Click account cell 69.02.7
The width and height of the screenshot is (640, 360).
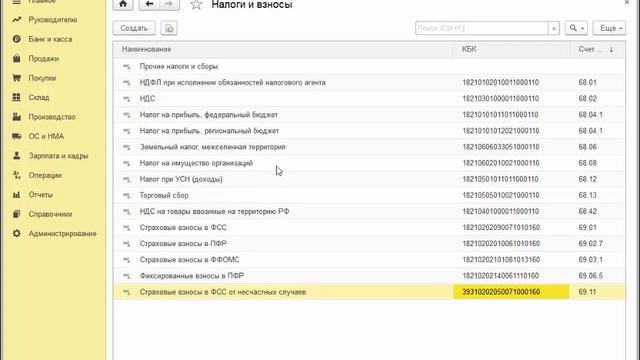tap(590, 244)
